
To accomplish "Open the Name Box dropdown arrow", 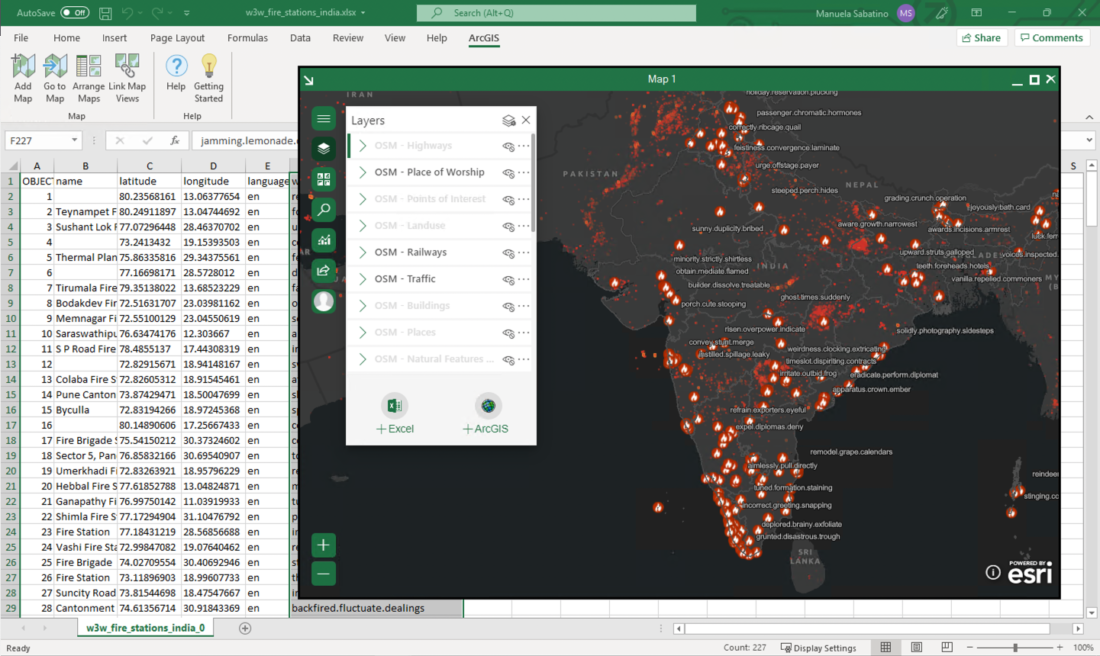I will coord(74,140).
